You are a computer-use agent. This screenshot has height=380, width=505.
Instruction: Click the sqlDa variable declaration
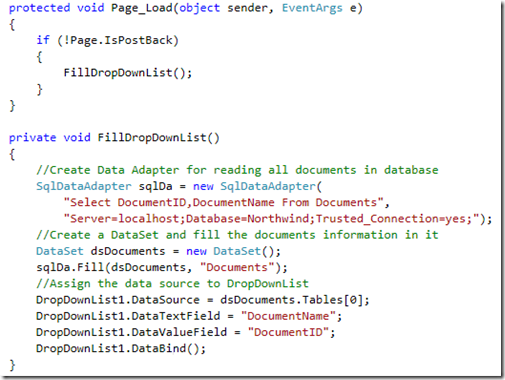[x=155, y=186]
